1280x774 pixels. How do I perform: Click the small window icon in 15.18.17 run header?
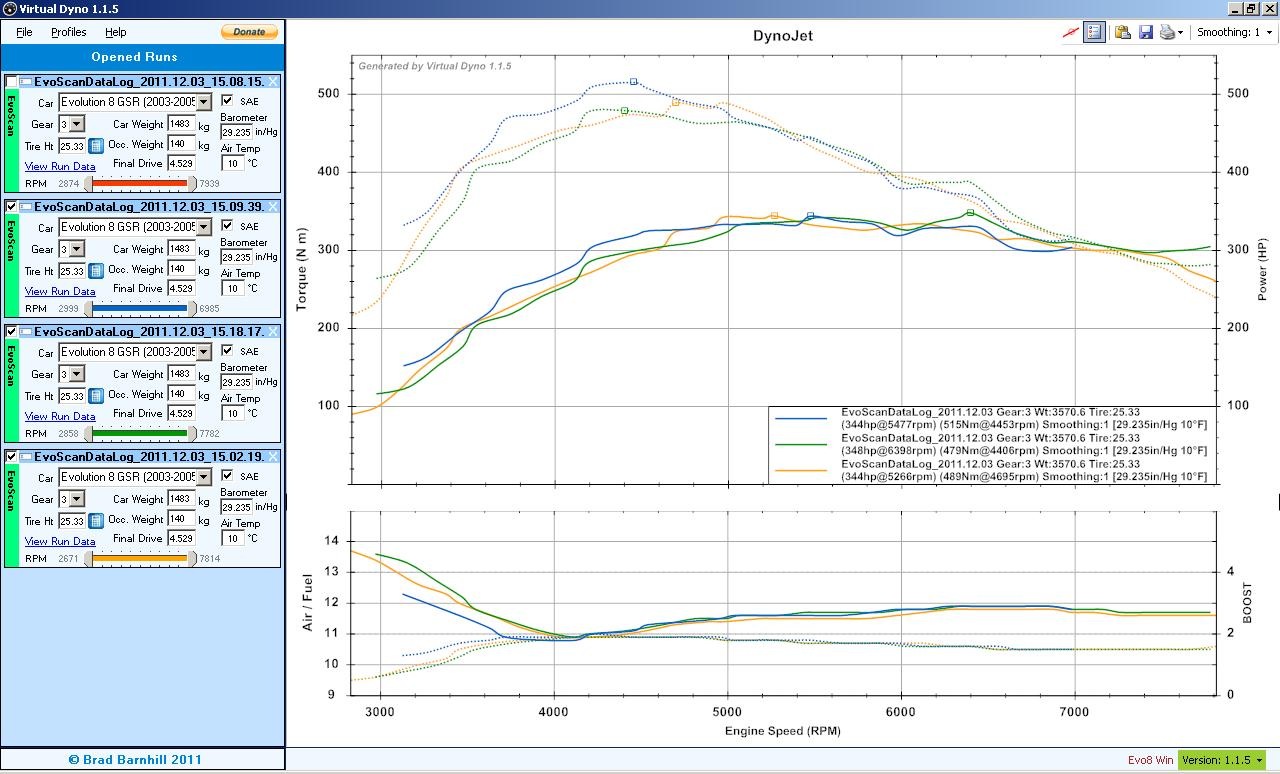(26, 331)
